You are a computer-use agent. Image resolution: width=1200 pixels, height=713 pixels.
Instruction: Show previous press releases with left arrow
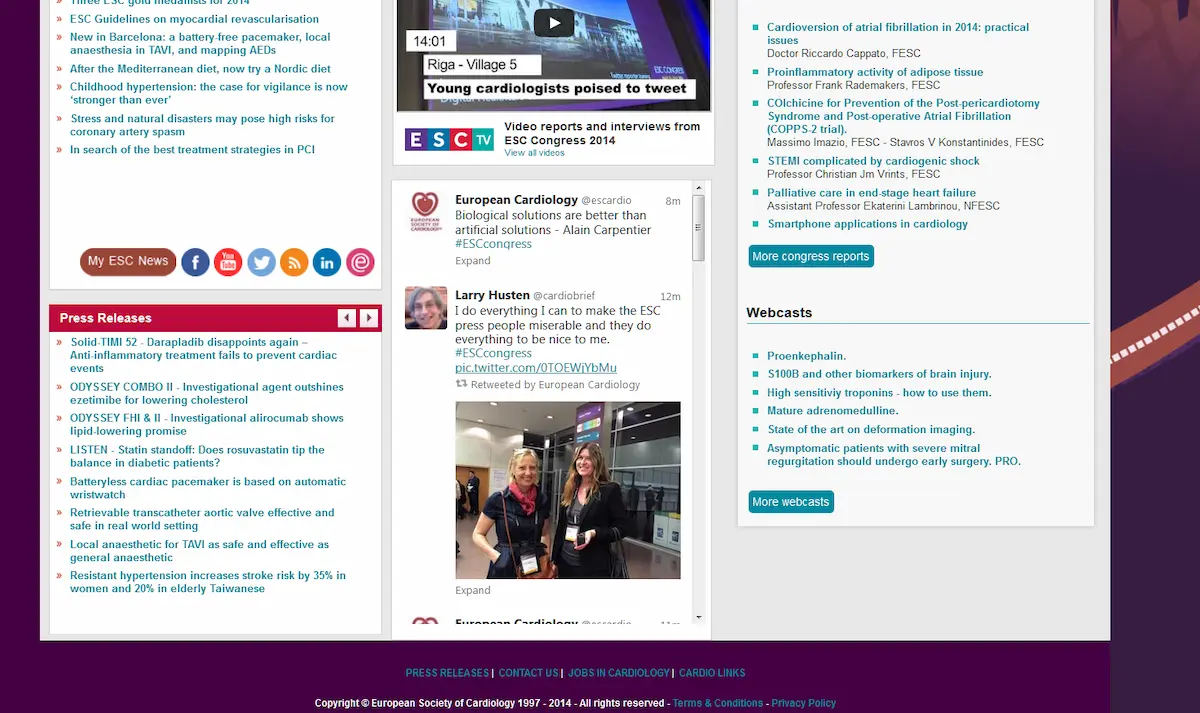tap(347, 318)
